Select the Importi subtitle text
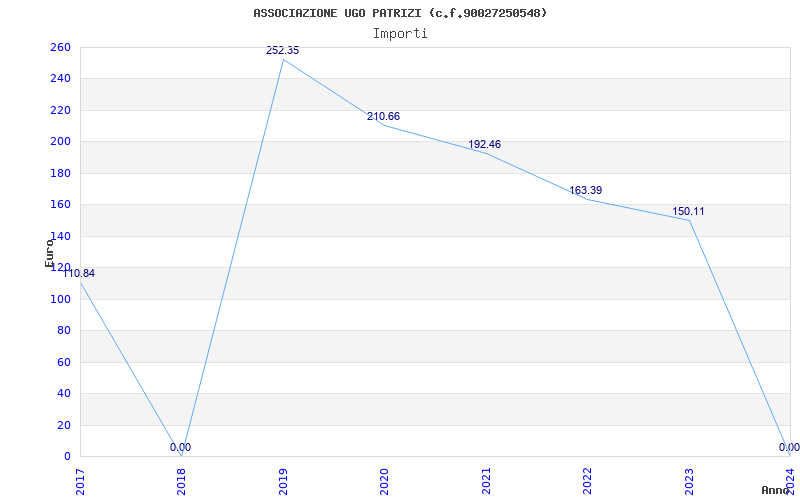This screenshot has width=800, height=500. [400, 34]
